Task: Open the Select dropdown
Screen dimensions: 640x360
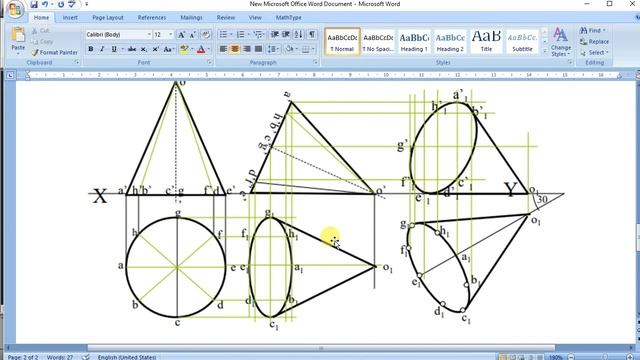Action: click(x=594, y=53)
